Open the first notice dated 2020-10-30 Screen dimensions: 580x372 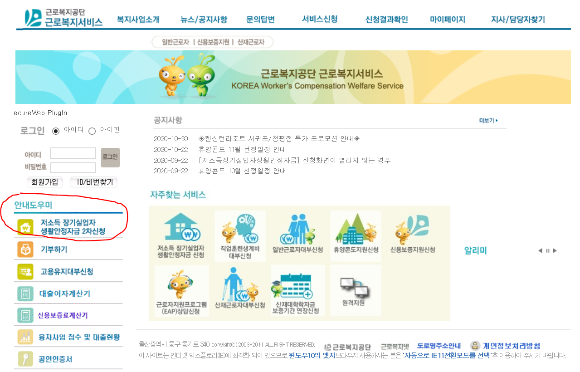(x=279, y=139)
